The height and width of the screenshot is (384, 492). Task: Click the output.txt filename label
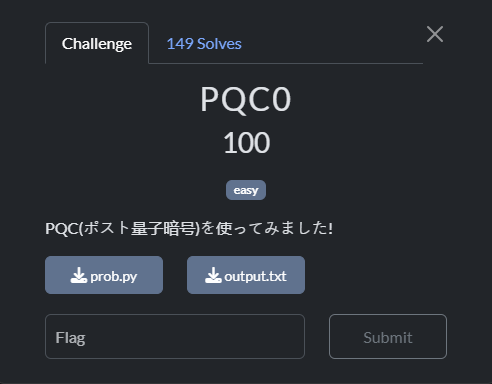click(x=256, y=276)
